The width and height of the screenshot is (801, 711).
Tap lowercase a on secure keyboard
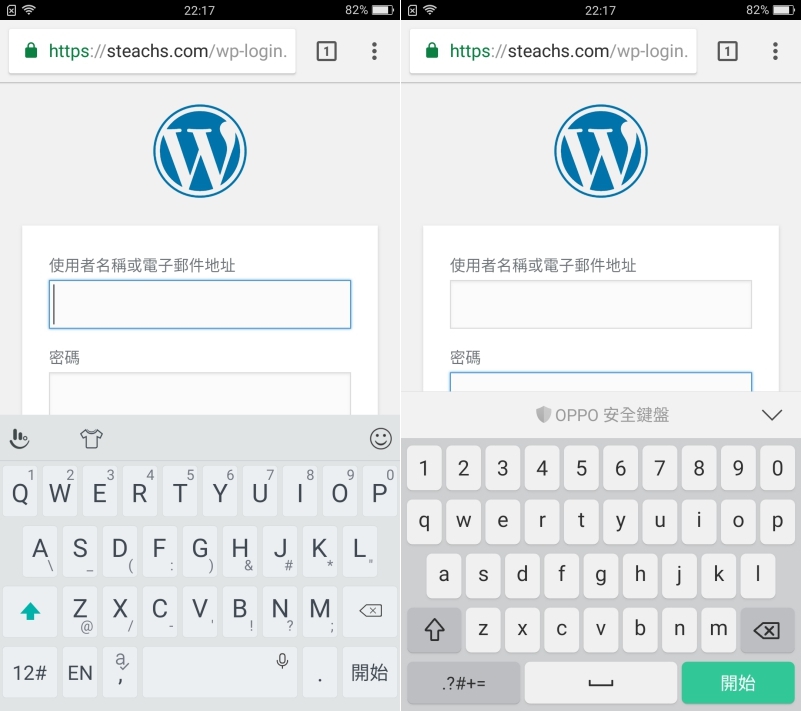pos(444,576)
